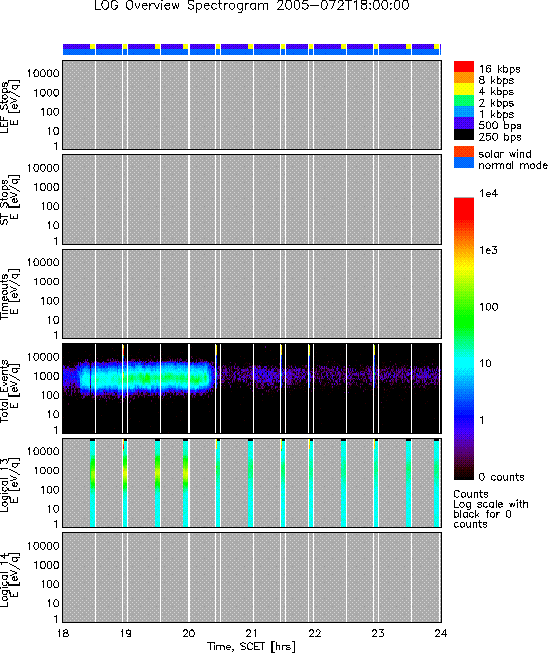Click the 'Time, SCET [hrs]' axis label

252,647
